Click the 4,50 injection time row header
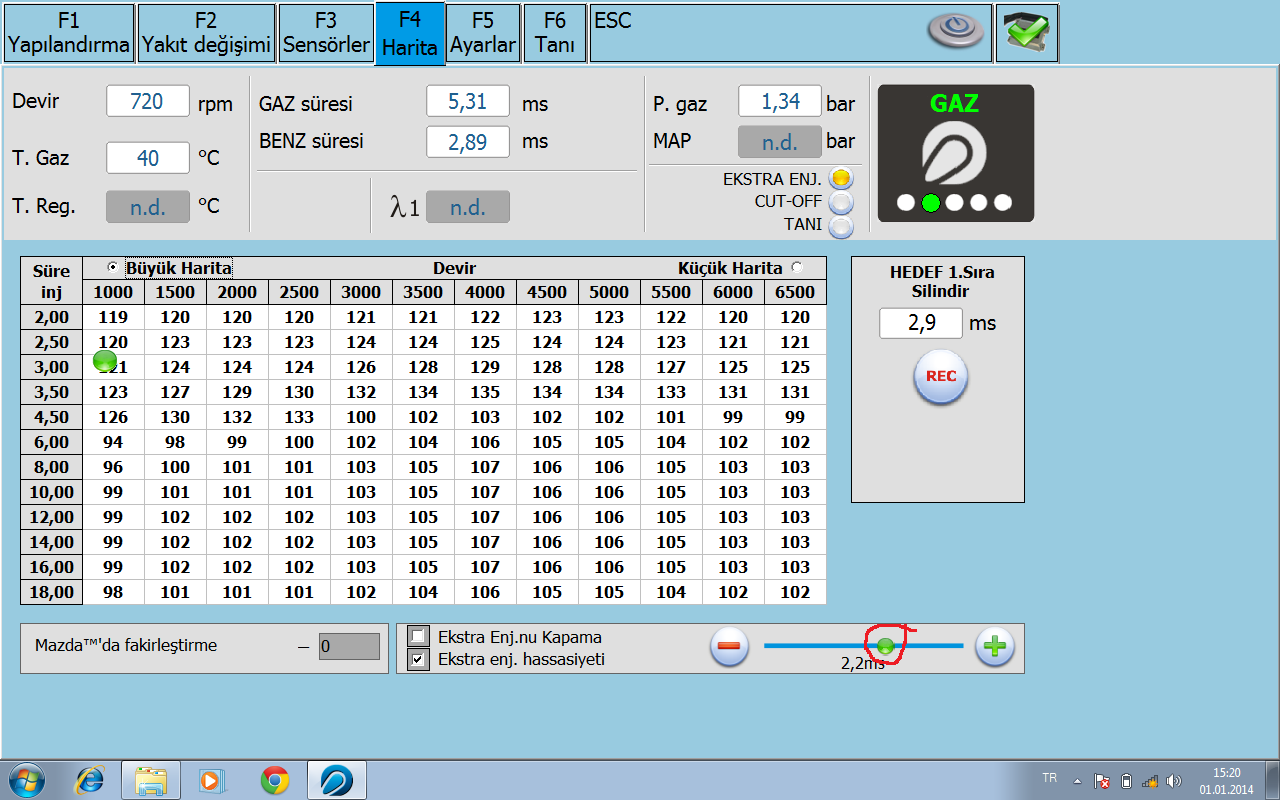The image size is (1280, 800). 52,417
